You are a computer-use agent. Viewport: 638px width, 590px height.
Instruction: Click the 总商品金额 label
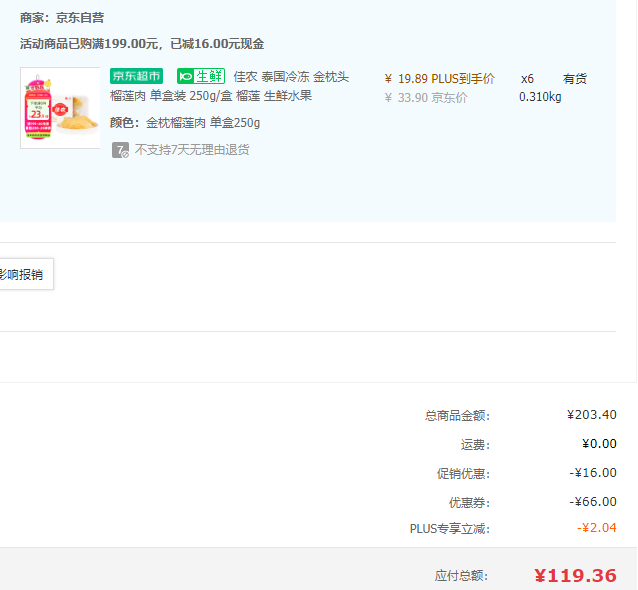(457, 415)
